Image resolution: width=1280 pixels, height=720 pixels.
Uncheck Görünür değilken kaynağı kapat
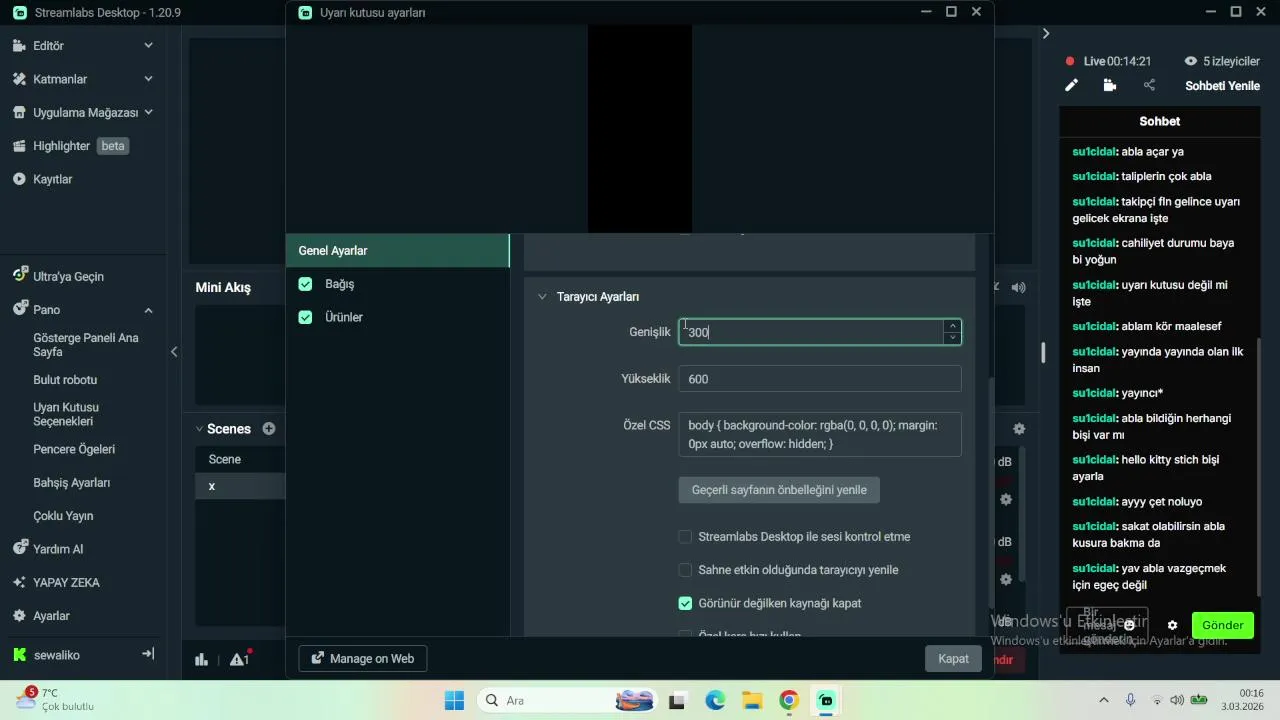[685, 603]
